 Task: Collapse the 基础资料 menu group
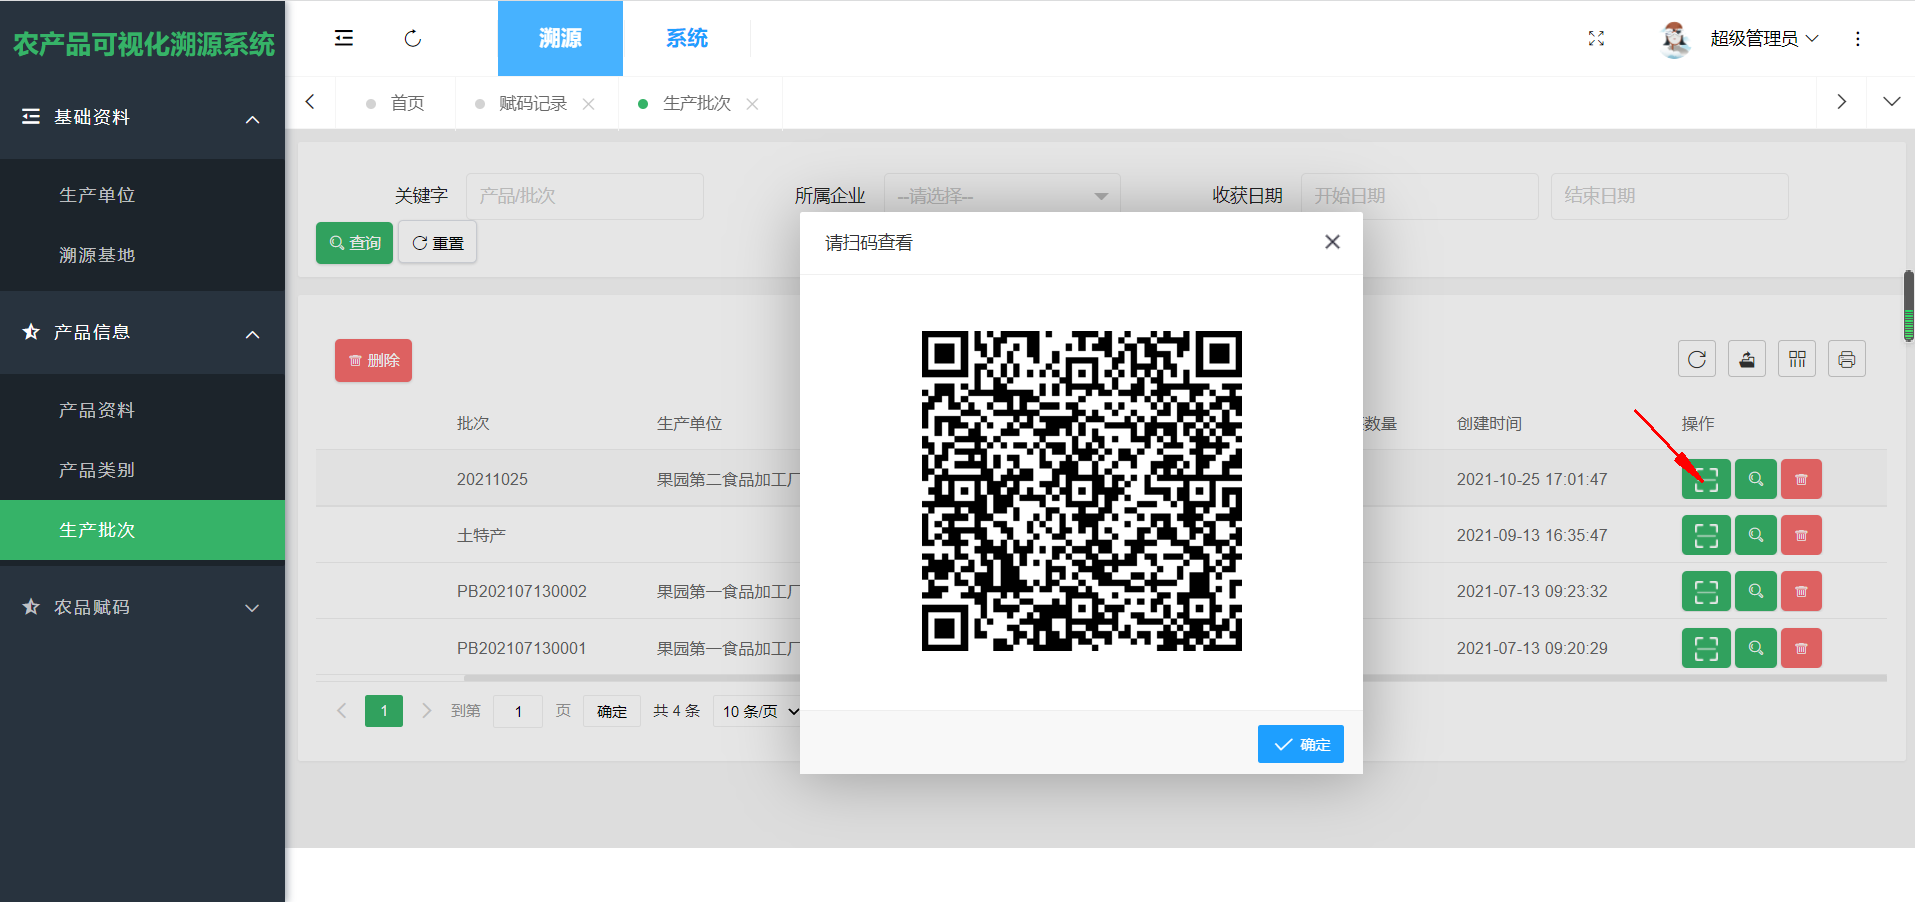point(142,118)
